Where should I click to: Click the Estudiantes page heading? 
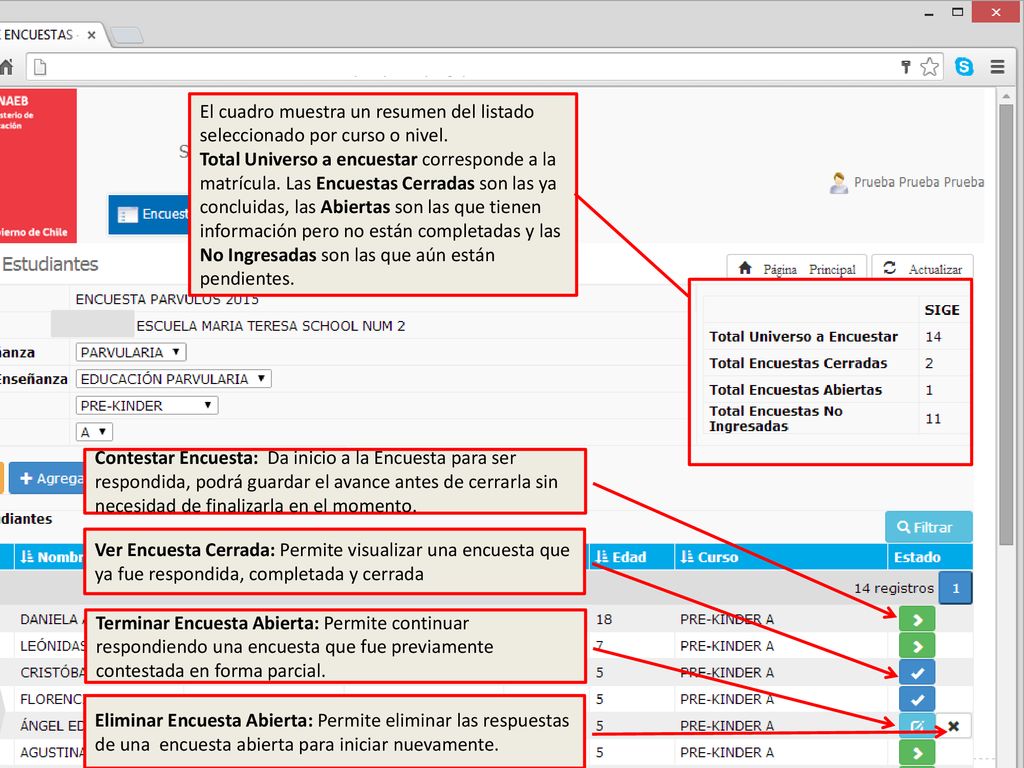coord(50,264)
